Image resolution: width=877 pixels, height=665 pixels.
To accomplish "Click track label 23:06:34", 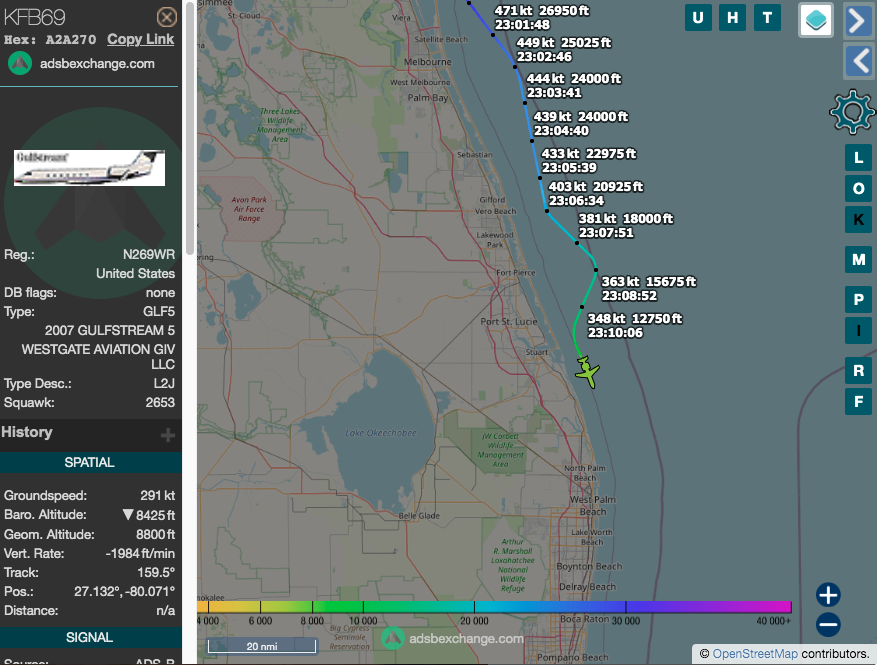I will [x=576, y=201].
